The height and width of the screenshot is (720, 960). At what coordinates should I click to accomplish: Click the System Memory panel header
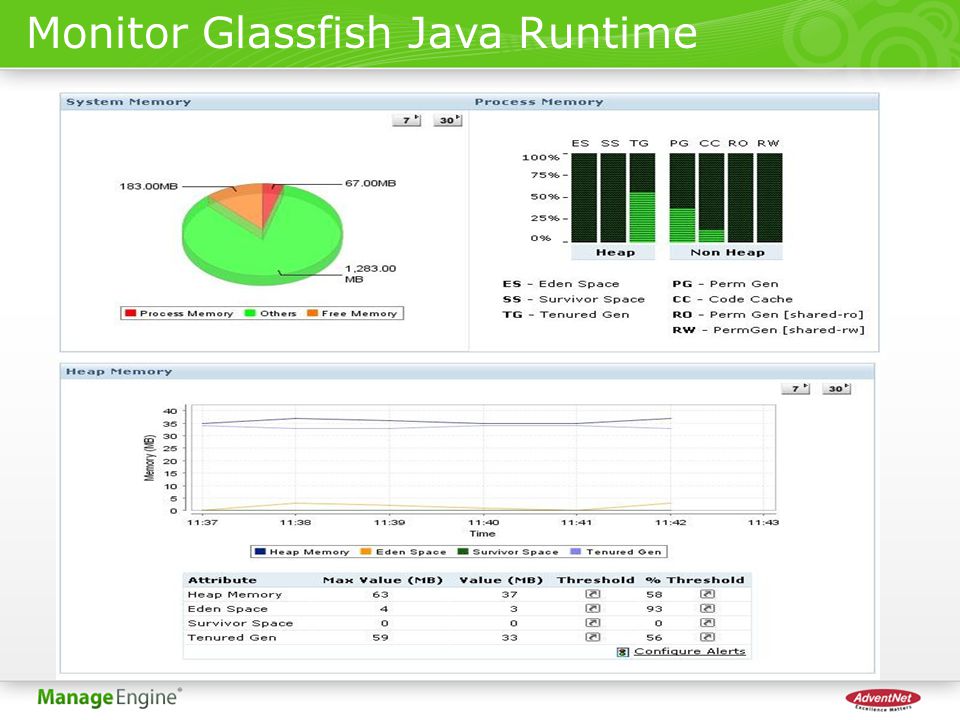coord(129,102)
